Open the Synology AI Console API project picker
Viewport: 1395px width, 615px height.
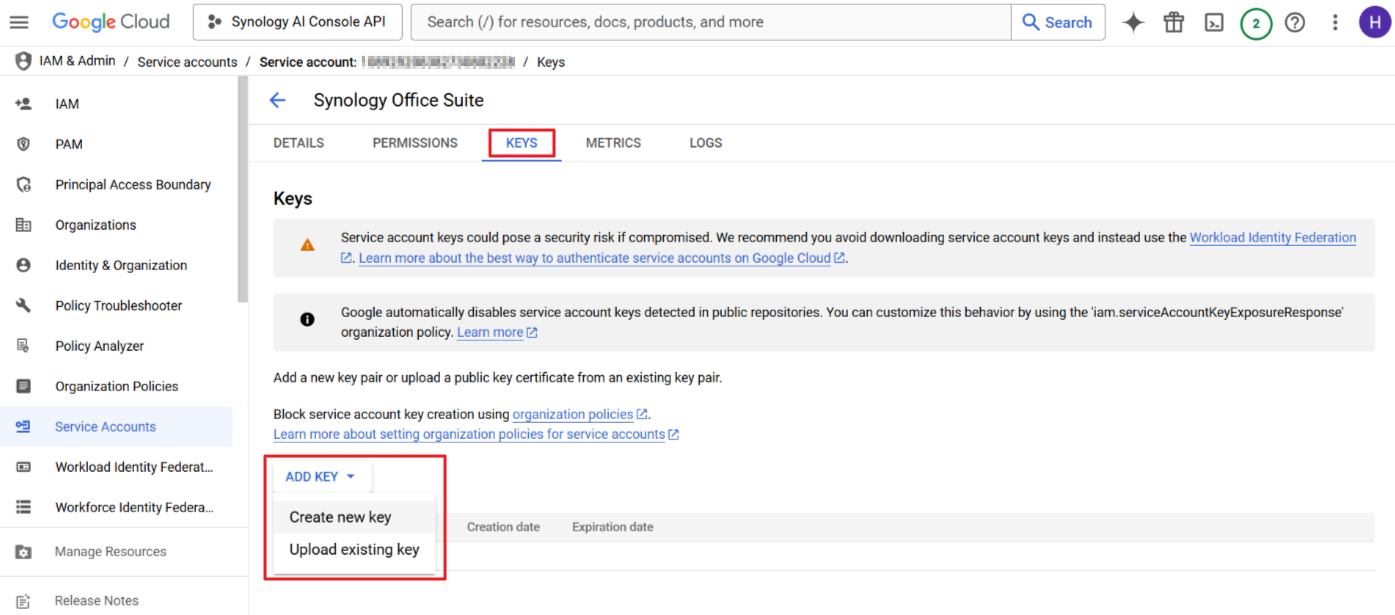pos(297,21)
